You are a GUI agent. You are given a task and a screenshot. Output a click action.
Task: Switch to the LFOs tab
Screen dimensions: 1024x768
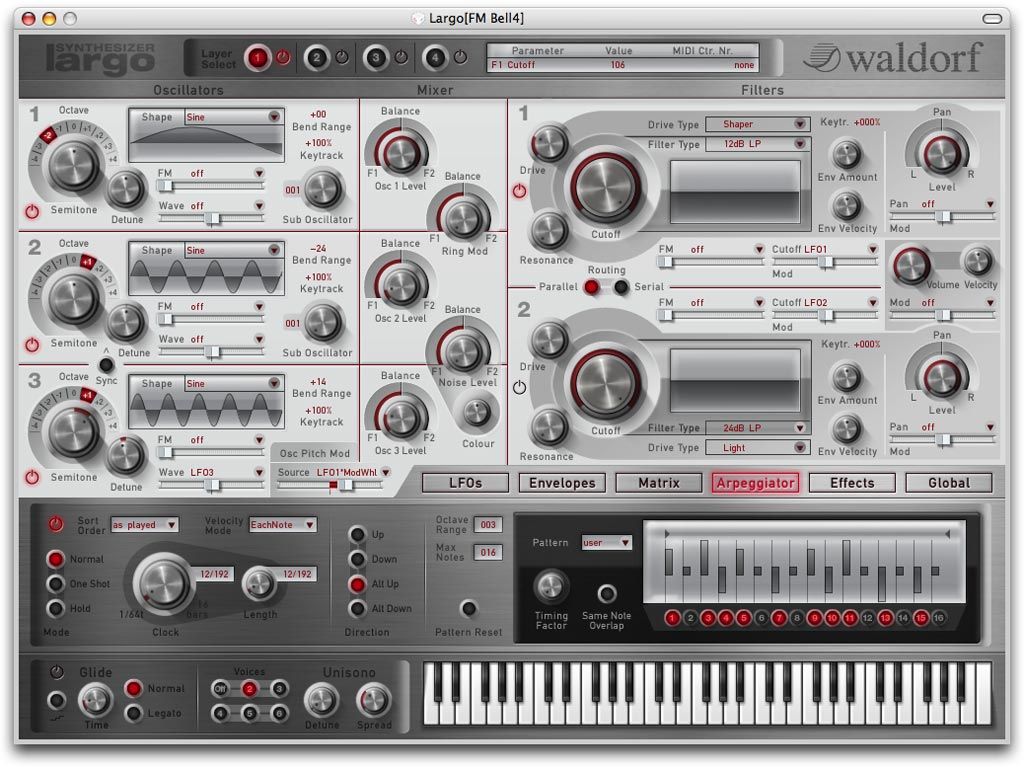coord(466,483)
